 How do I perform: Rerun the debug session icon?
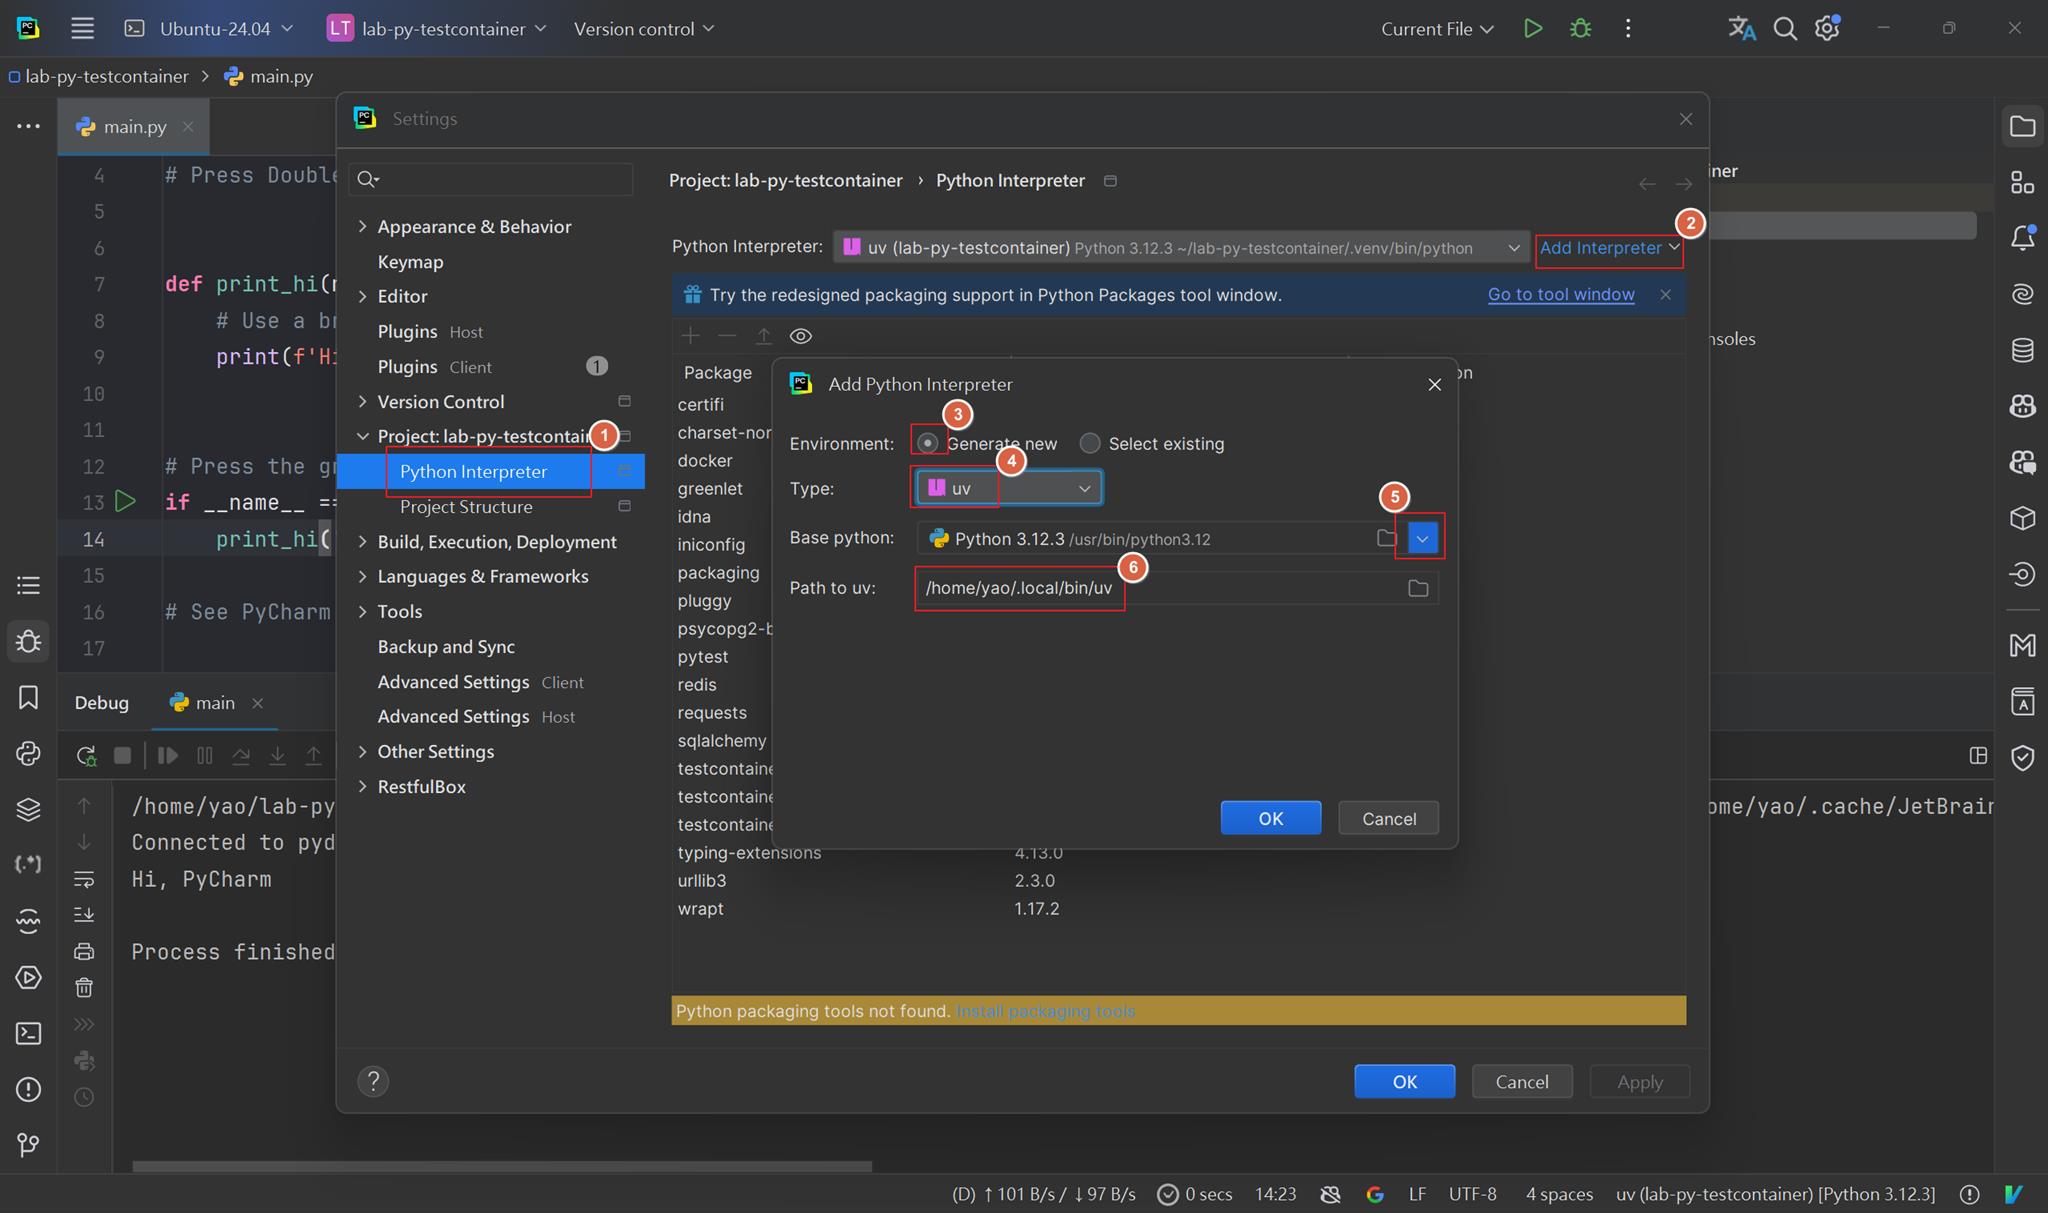(x=86, y=755)
